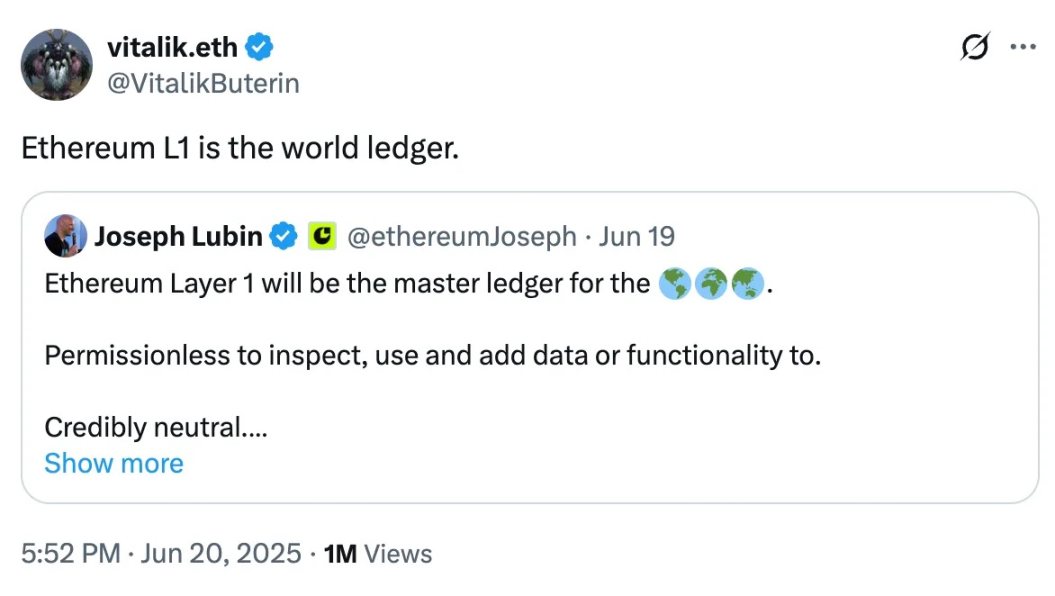
Task: Click the vitalik.eth display name
Action: point(170,46)
